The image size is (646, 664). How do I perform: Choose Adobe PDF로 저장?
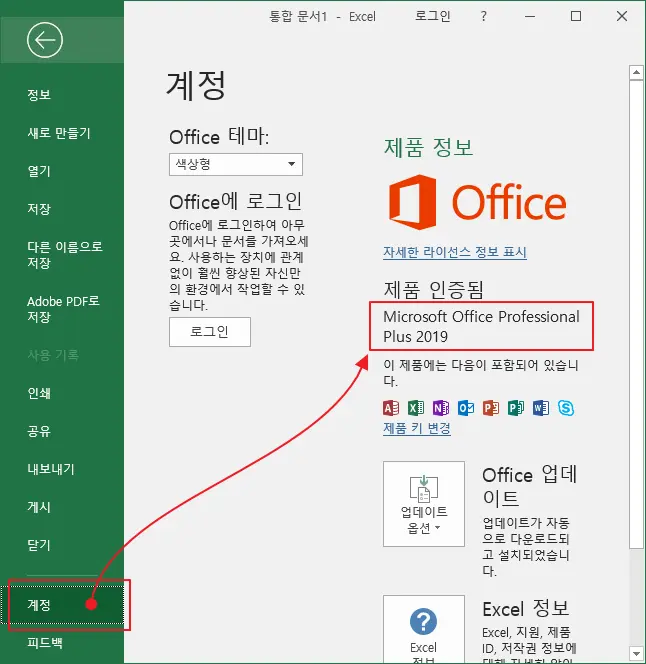63,309
